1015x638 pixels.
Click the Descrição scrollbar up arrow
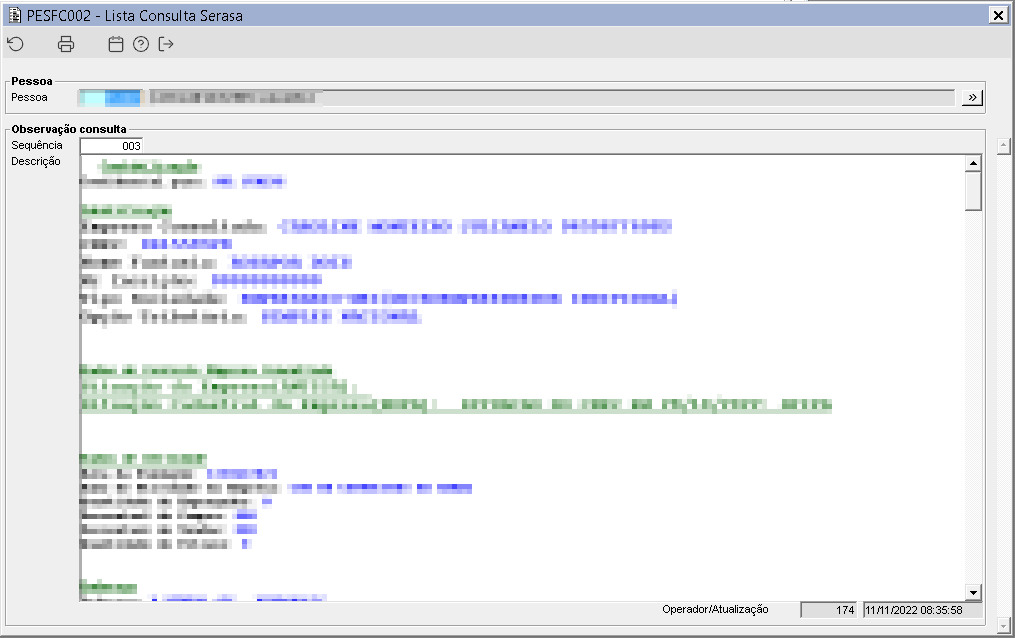point(973,163)
